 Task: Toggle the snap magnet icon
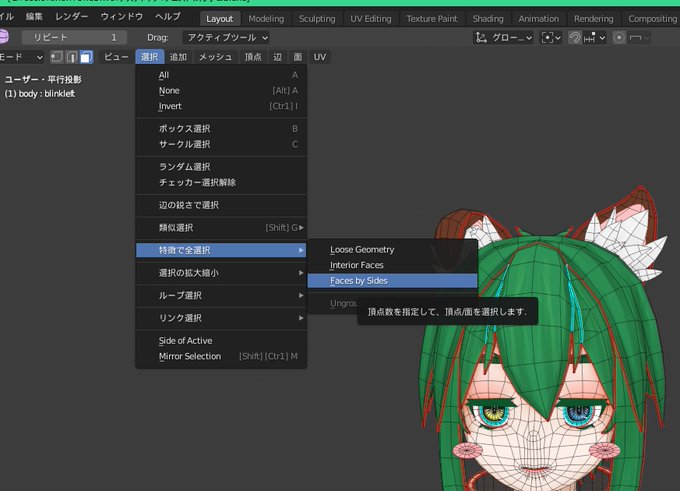point(575,38)
